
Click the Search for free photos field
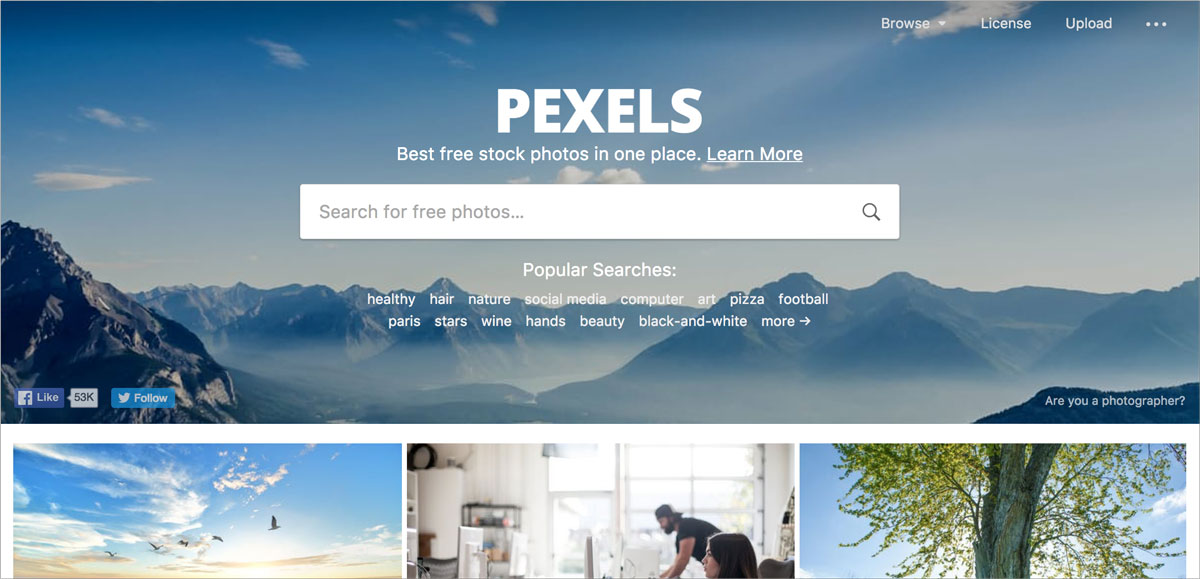[x=600, y=212]
